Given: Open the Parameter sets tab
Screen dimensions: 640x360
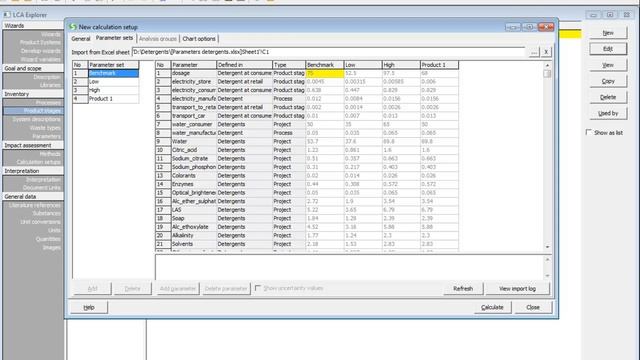Looking at the screenshot, I should coord(114,38).
